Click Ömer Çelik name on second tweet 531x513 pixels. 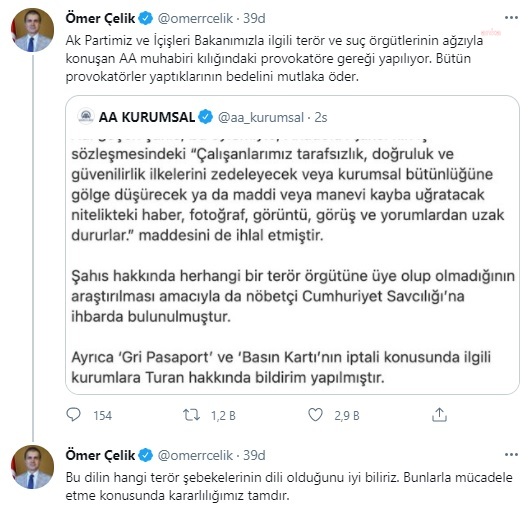pos(100,455)
